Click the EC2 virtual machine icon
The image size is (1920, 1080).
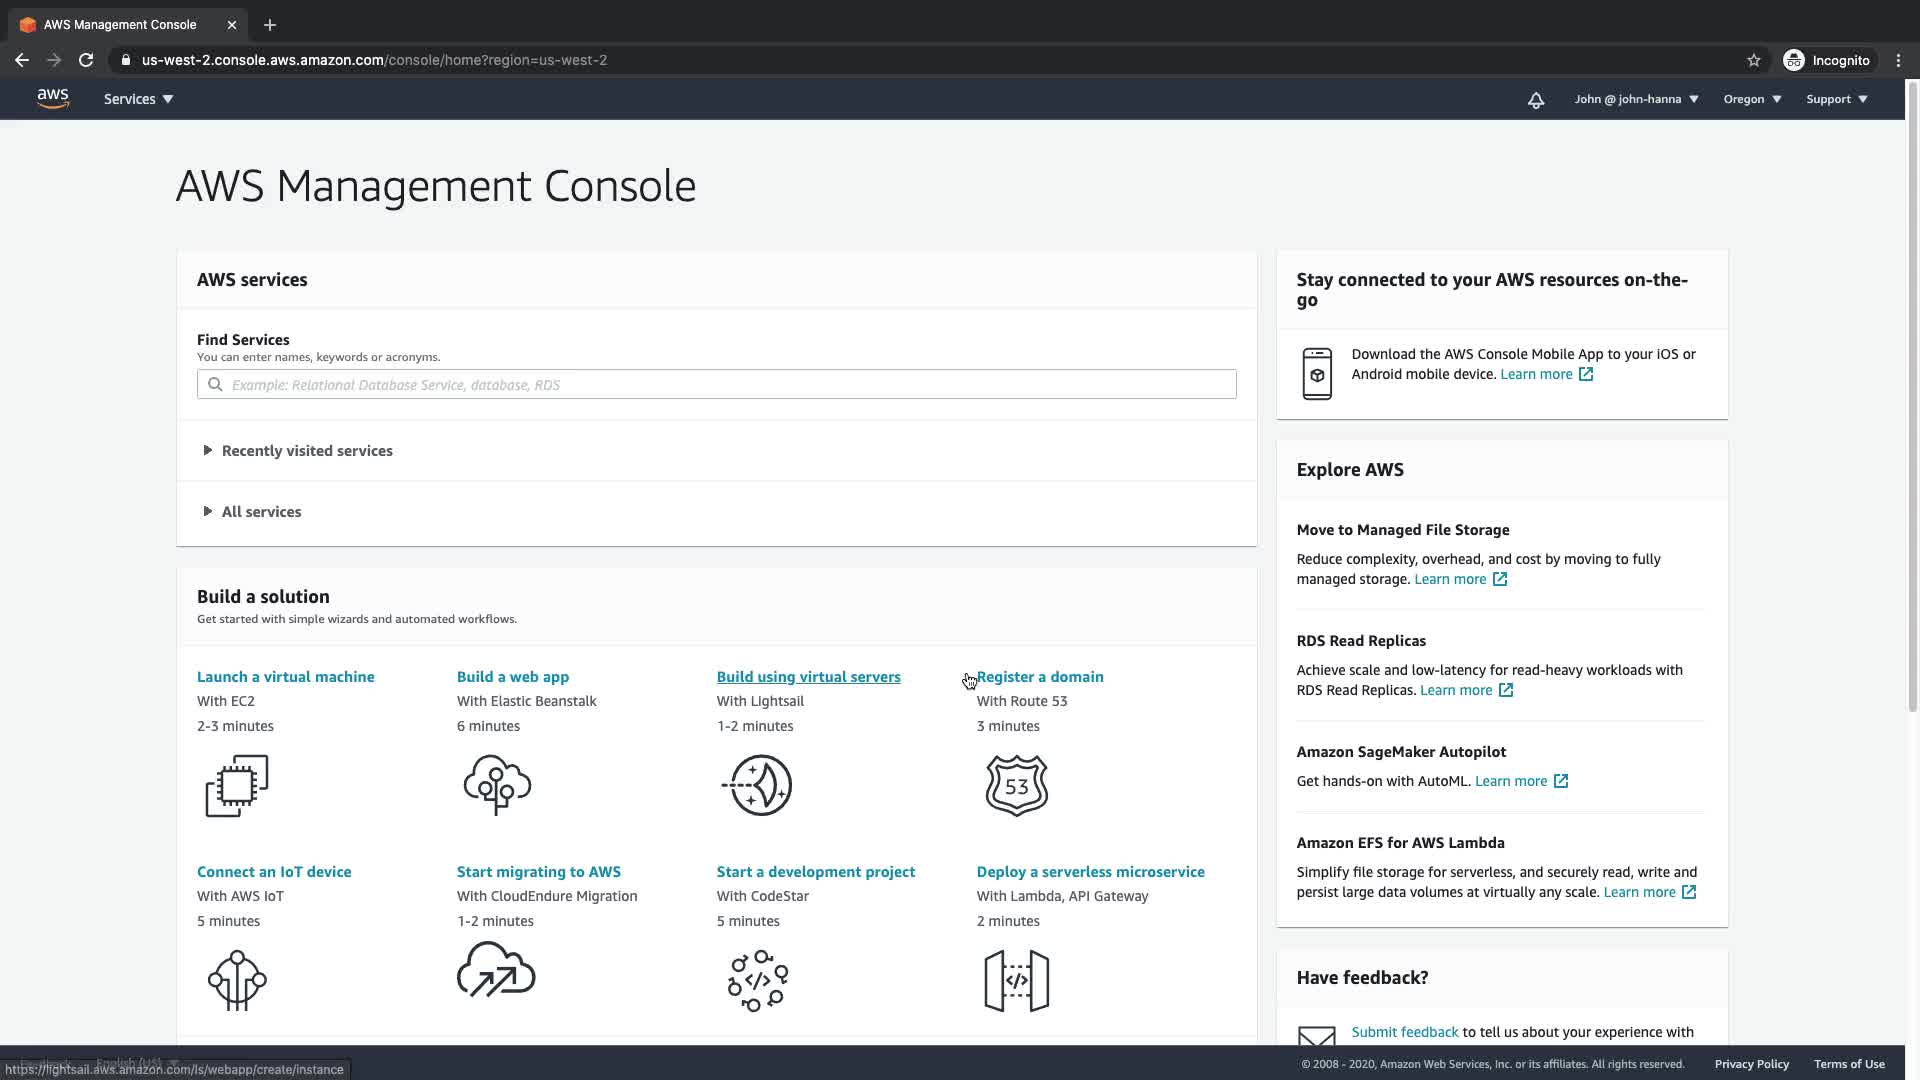(x=237, y=785)
